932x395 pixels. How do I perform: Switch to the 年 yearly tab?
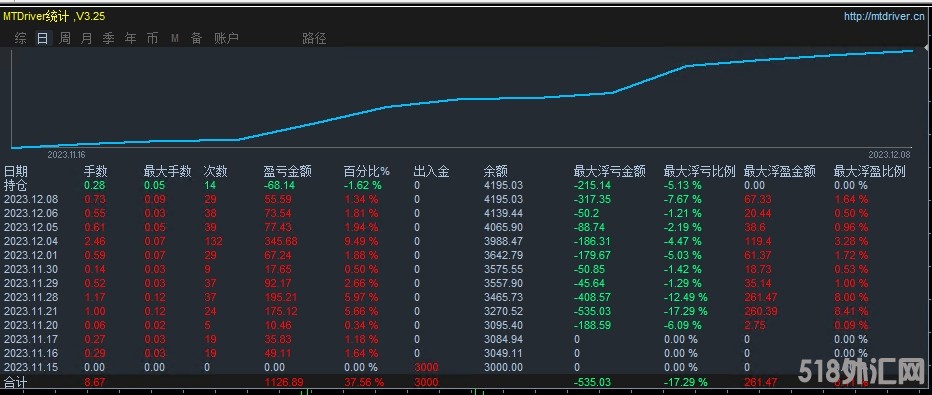[x=131, y=39]
